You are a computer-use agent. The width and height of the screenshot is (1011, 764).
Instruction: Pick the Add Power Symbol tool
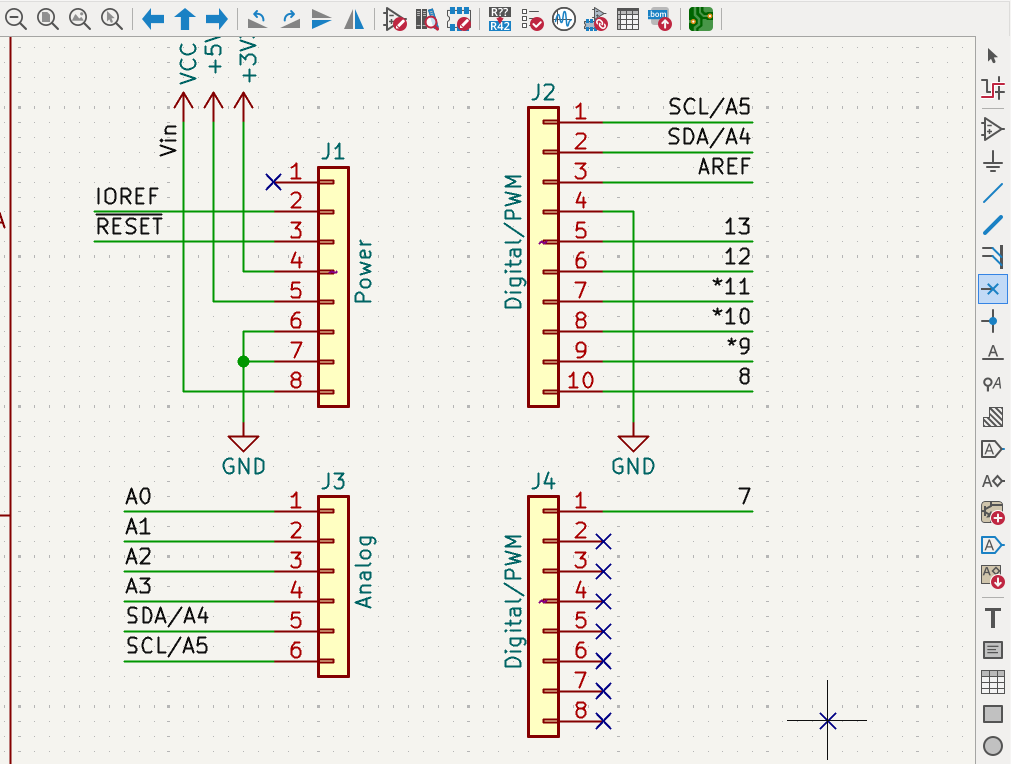(992, 161)
